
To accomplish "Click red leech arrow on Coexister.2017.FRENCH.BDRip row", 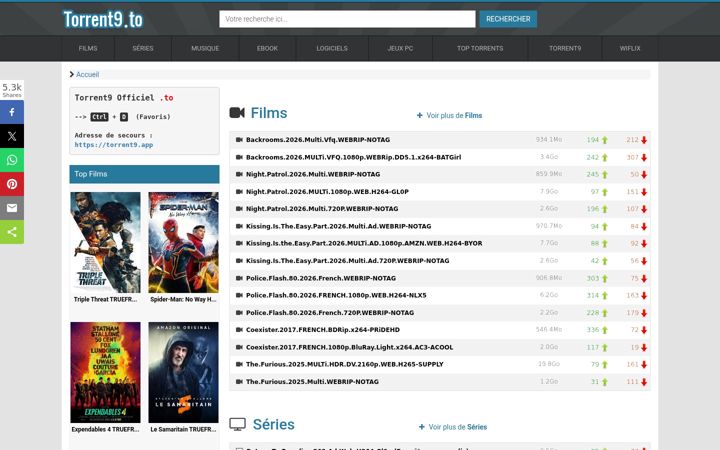I will click(644, 330).
